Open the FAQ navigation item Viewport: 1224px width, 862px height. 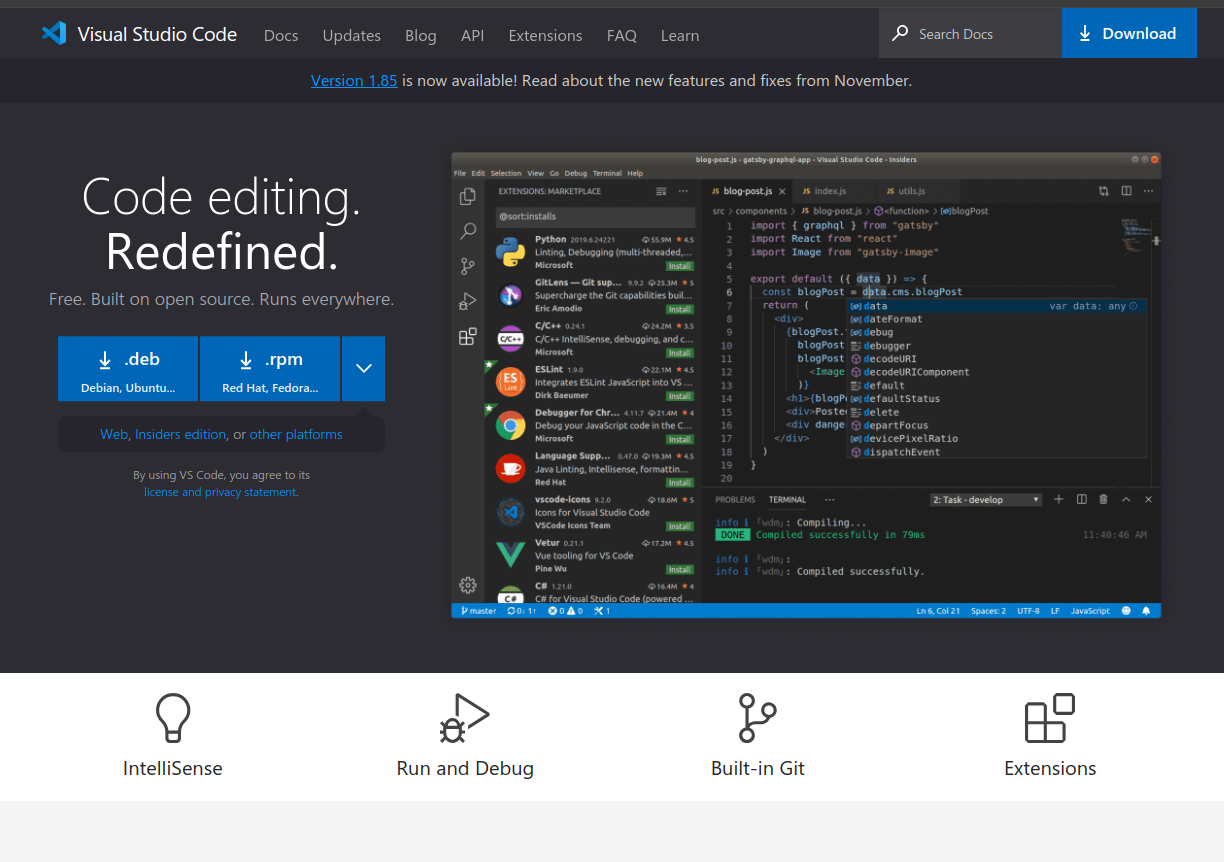tap(621, 35)
